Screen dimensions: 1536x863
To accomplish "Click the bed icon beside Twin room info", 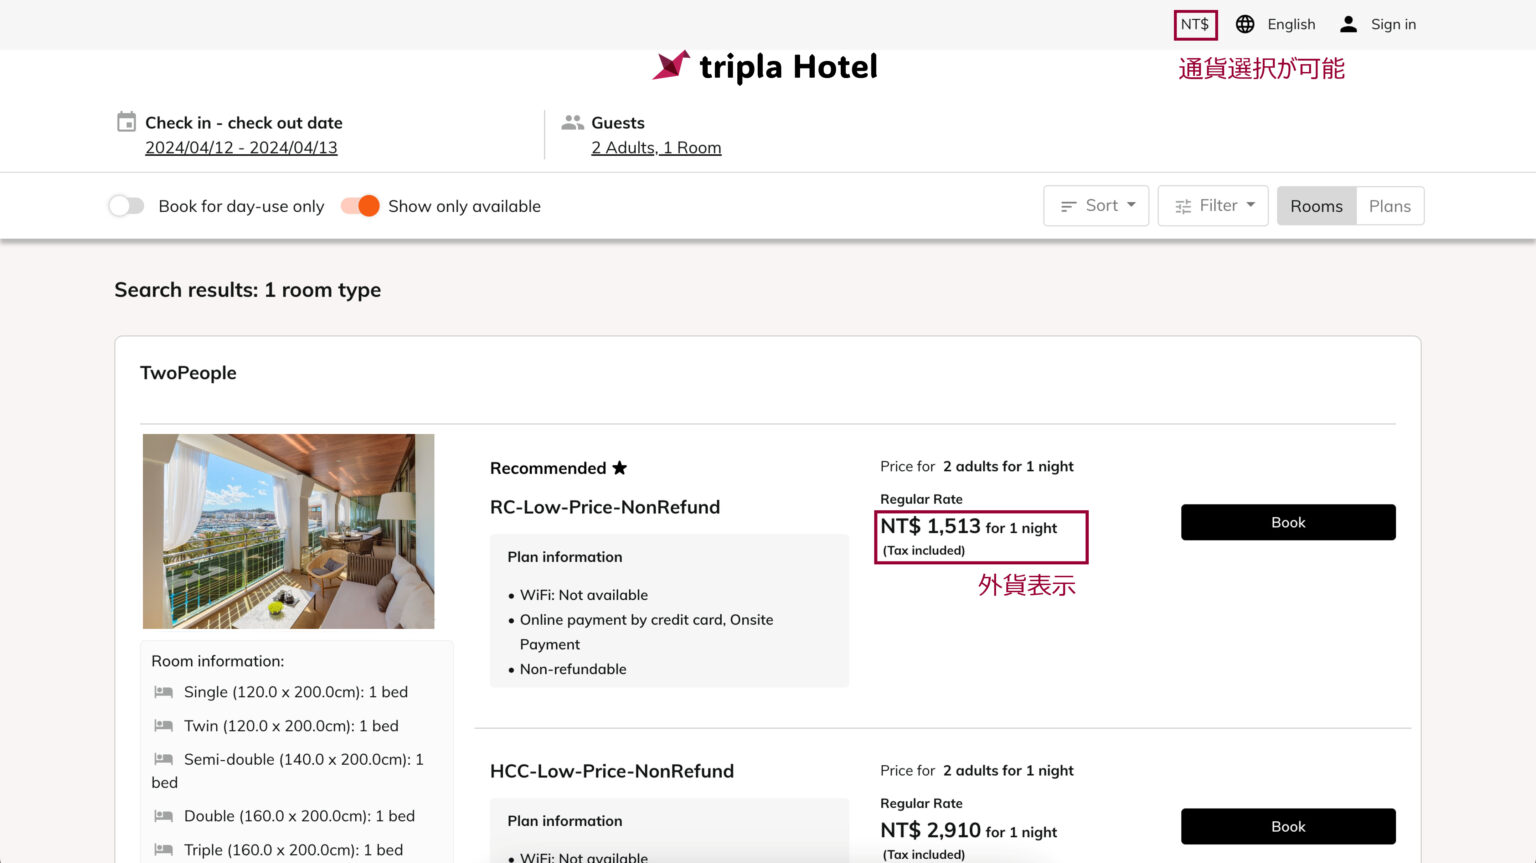I will 163,726.
